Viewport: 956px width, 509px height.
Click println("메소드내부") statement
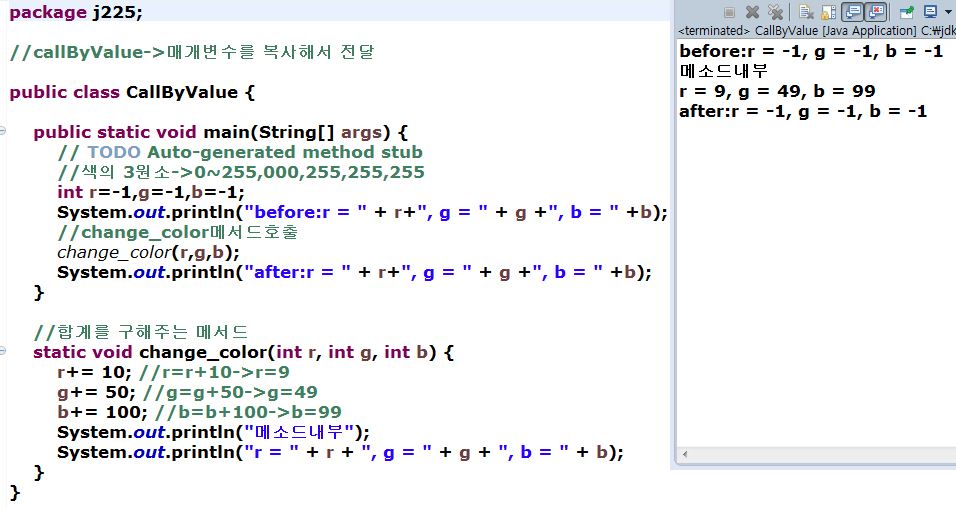(x=213, y=432)
